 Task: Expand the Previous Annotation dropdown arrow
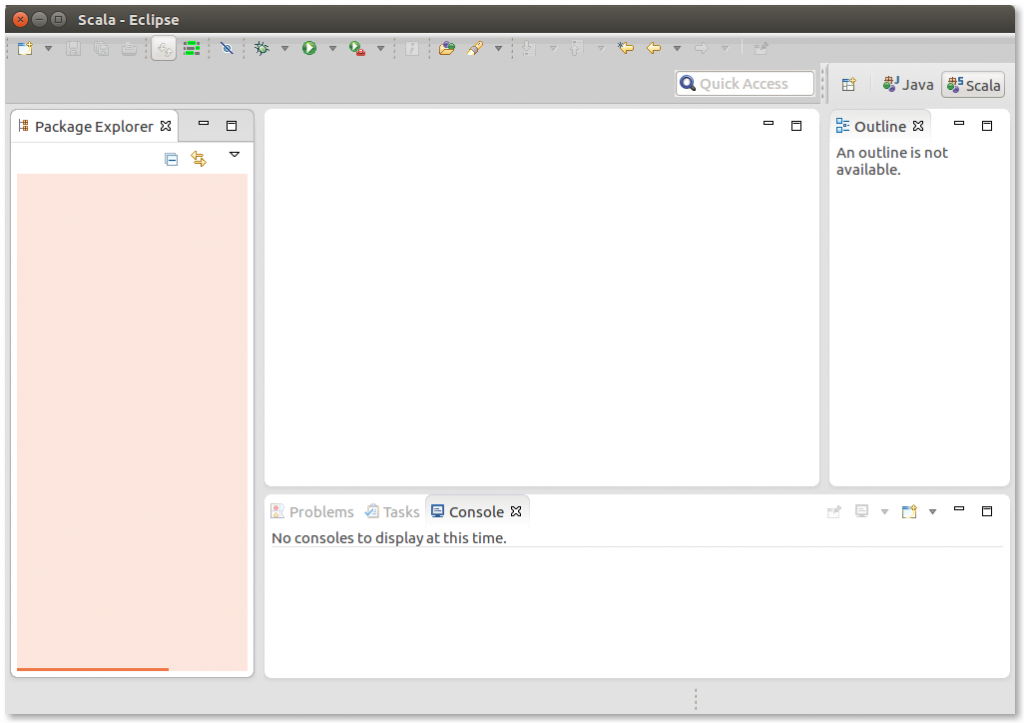[x=601, y=48]
